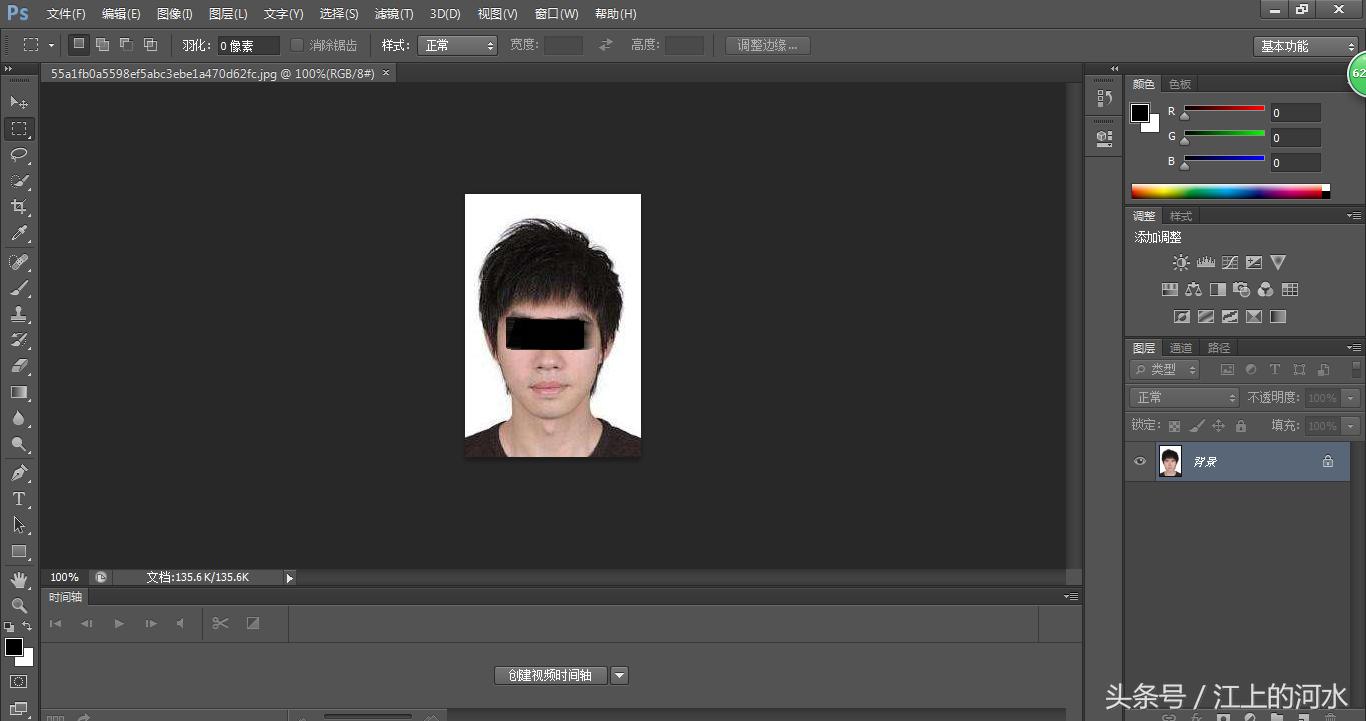Screen dimensions: 1366x721
Task: Select the Brush tool
Action: tap(20, 287)
